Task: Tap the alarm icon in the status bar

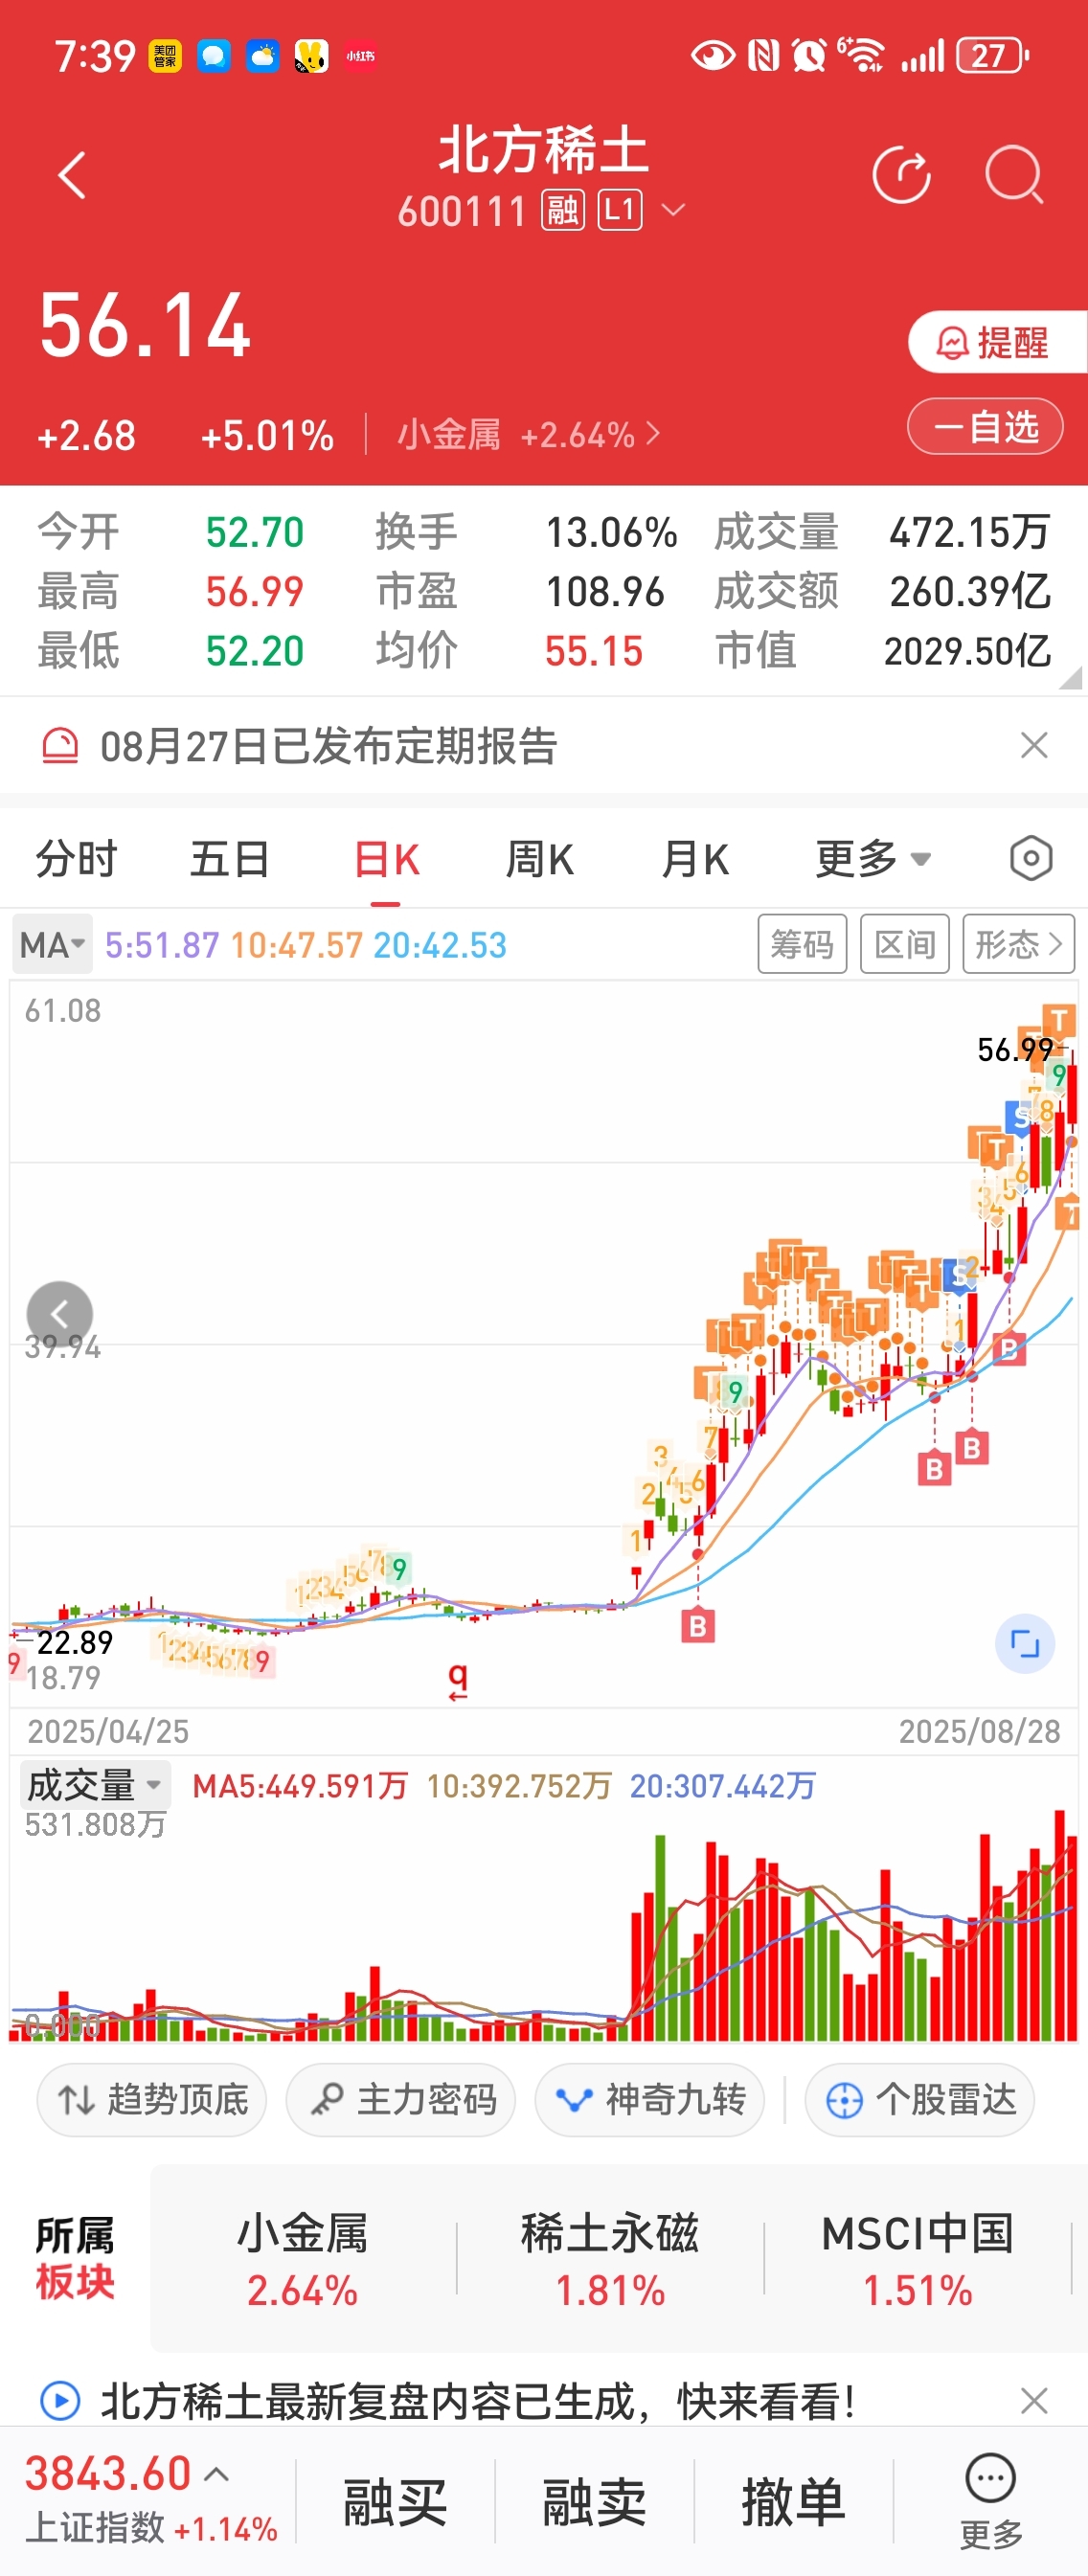Action: click(809, 55)
